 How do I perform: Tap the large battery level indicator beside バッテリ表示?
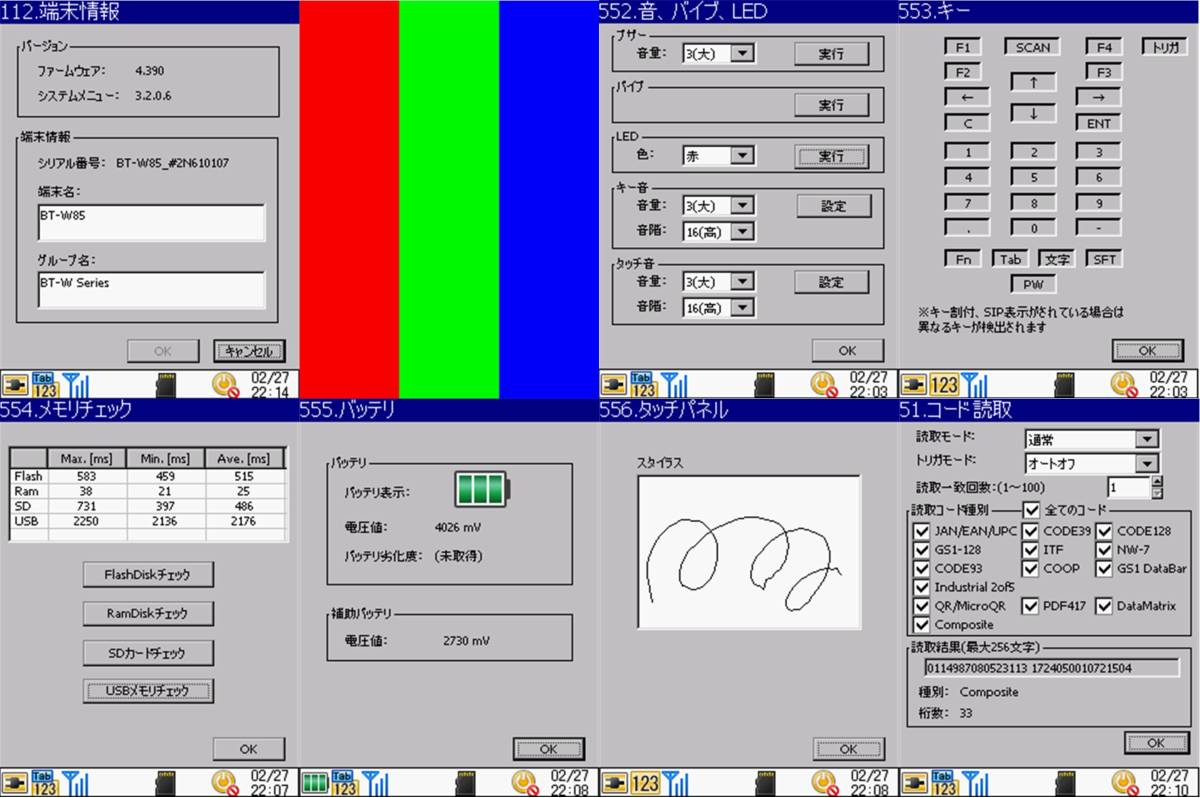pyautogui.click(x=482, y=489)
